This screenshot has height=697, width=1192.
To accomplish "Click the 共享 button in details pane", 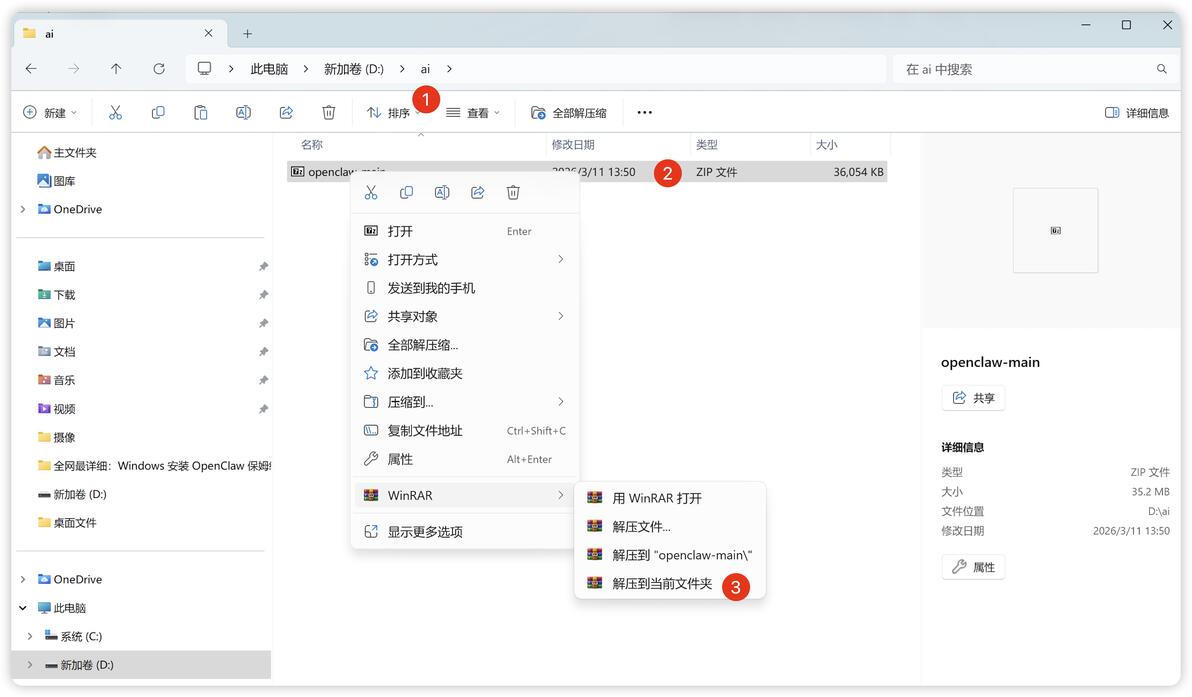I will point(974,398).
